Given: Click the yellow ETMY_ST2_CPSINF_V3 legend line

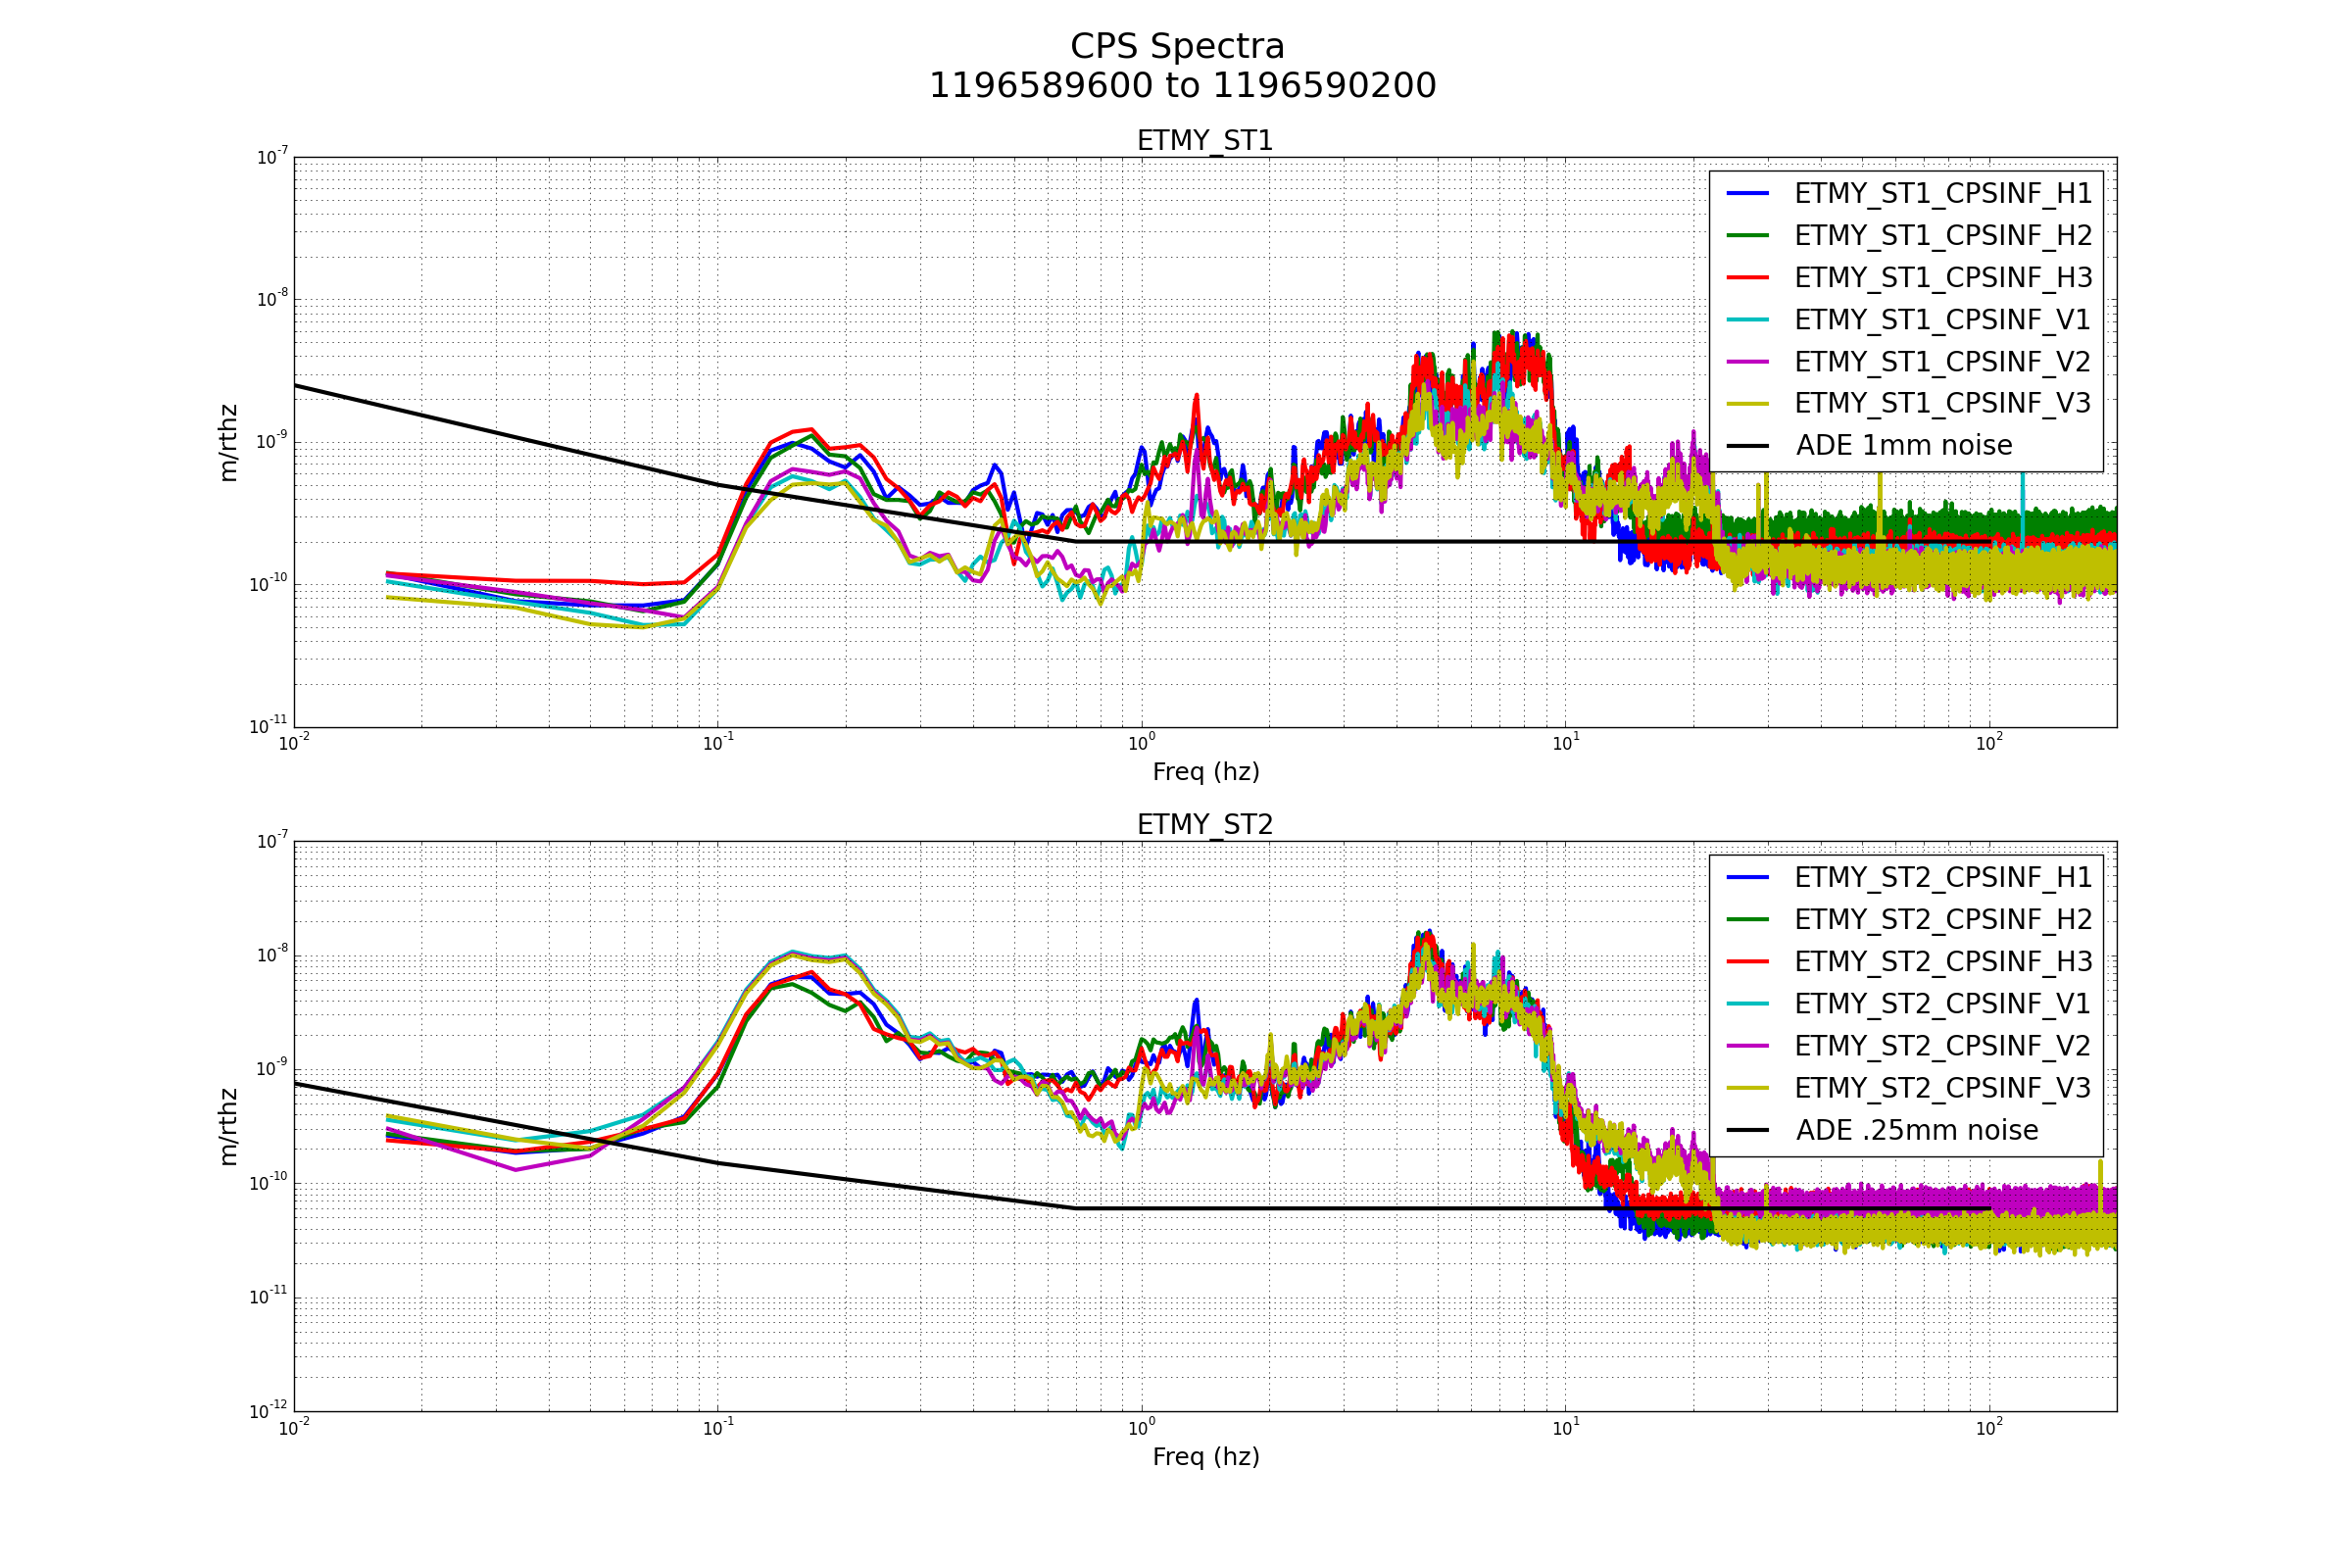Looking at the screenshot, I should (1748, 1088).
